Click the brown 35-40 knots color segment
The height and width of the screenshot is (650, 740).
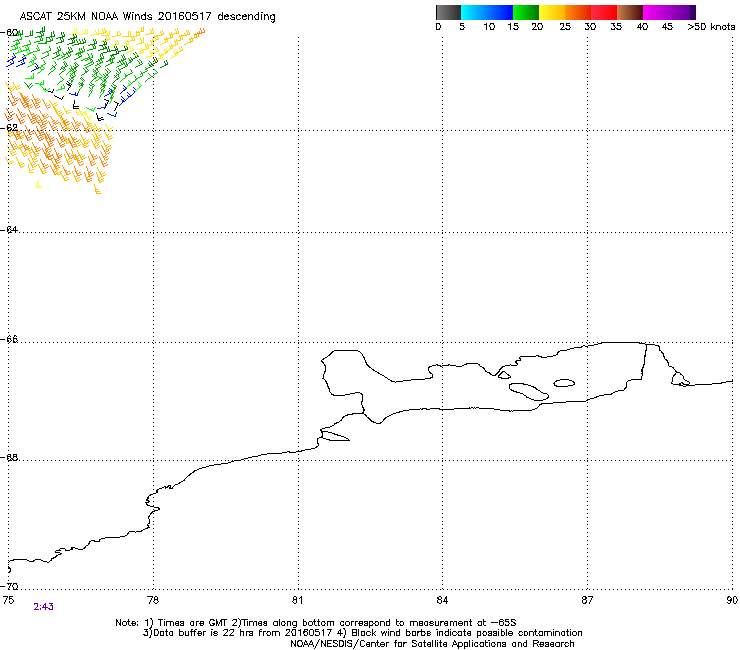pyautogui.click(x=630, y=12)
